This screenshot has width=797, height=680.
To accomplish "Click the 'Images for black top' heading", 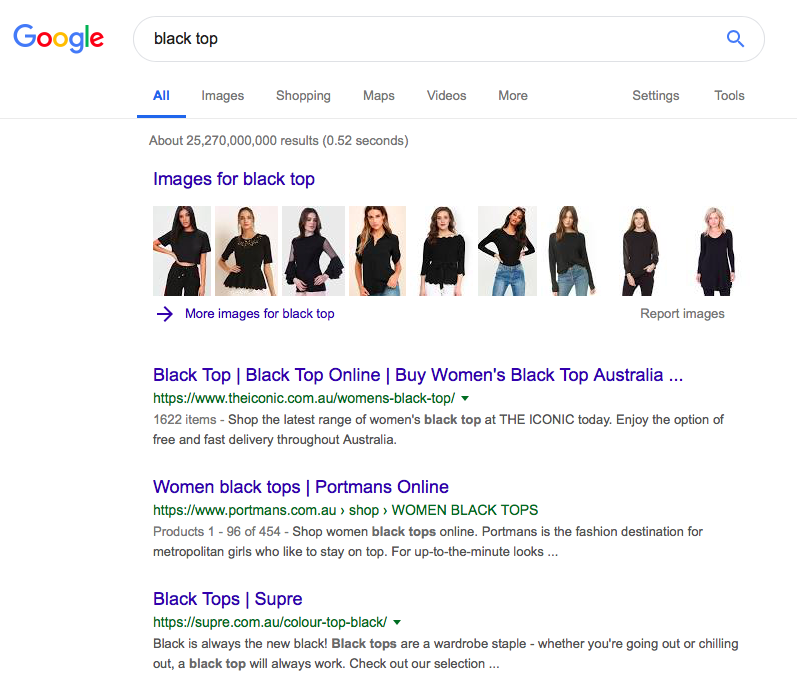I will (x=234, y=179).
